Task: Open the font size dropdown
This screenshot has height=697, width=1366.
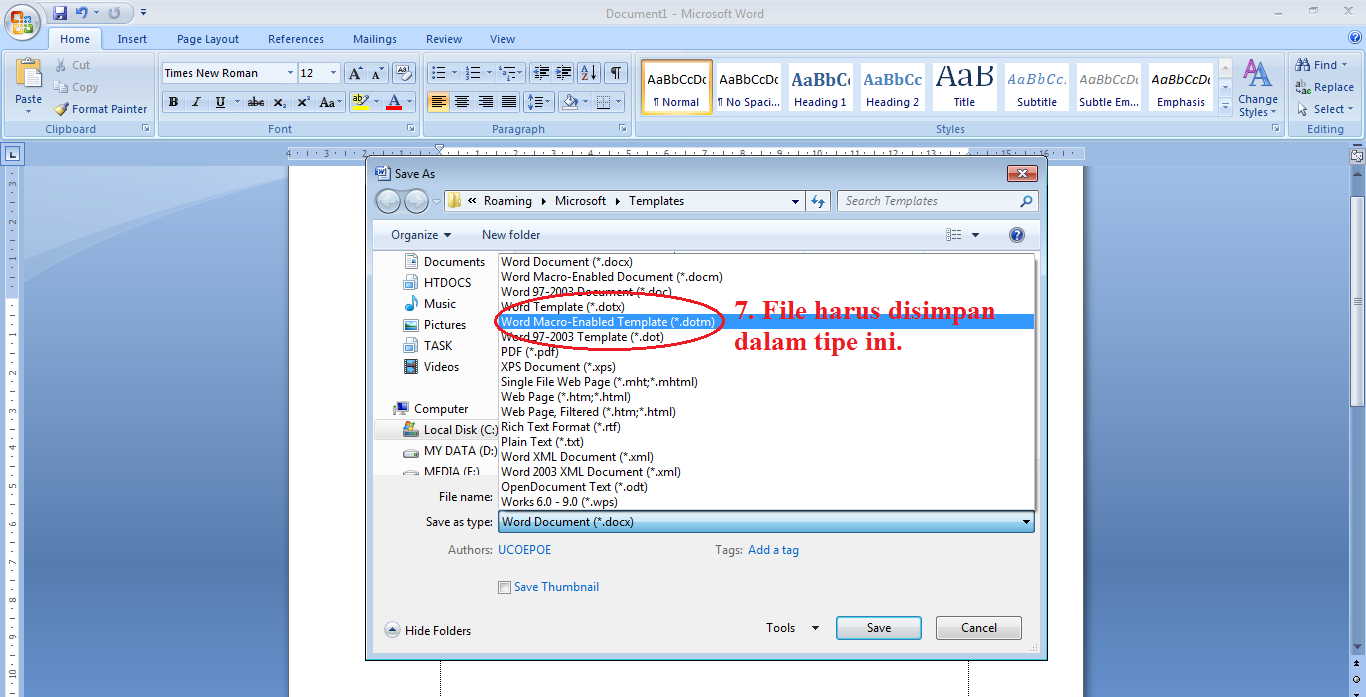Action: click(x=331, y=72)
